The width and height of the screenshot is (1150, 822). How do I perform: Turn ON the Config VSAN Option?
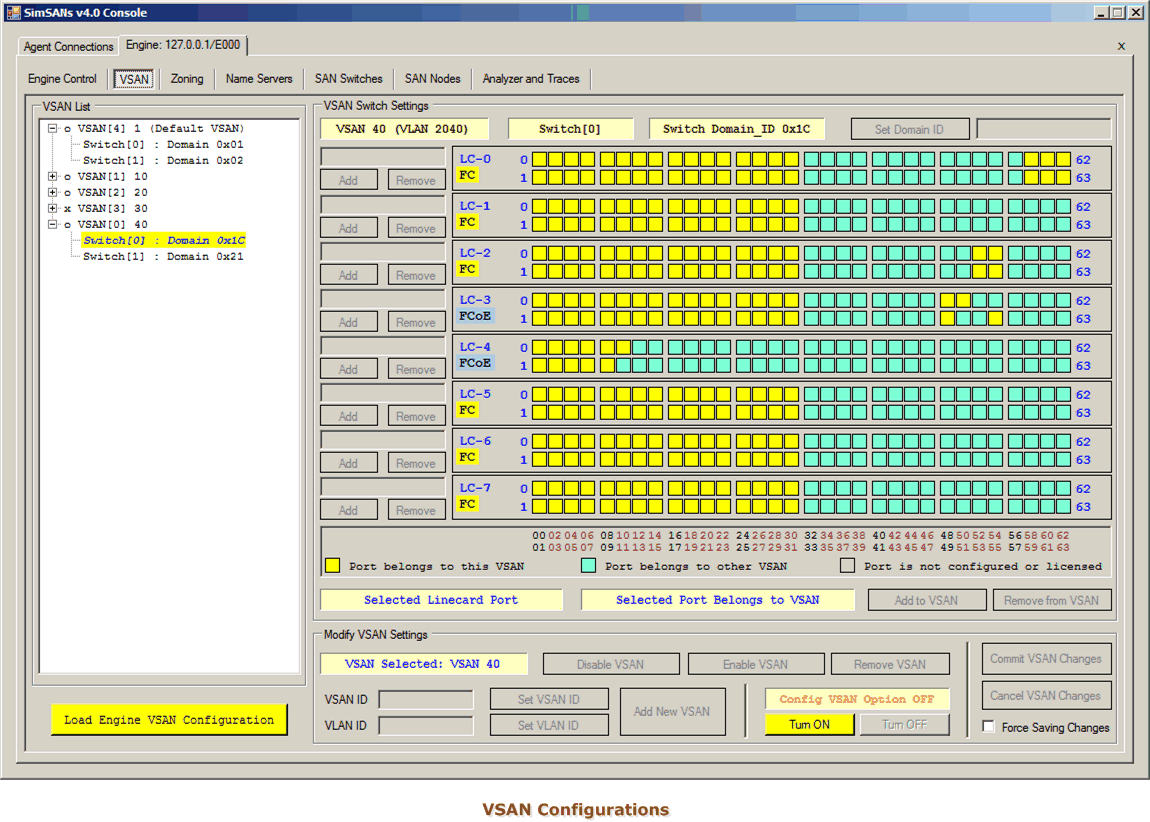pyautogui.click(x=809, y=725)
